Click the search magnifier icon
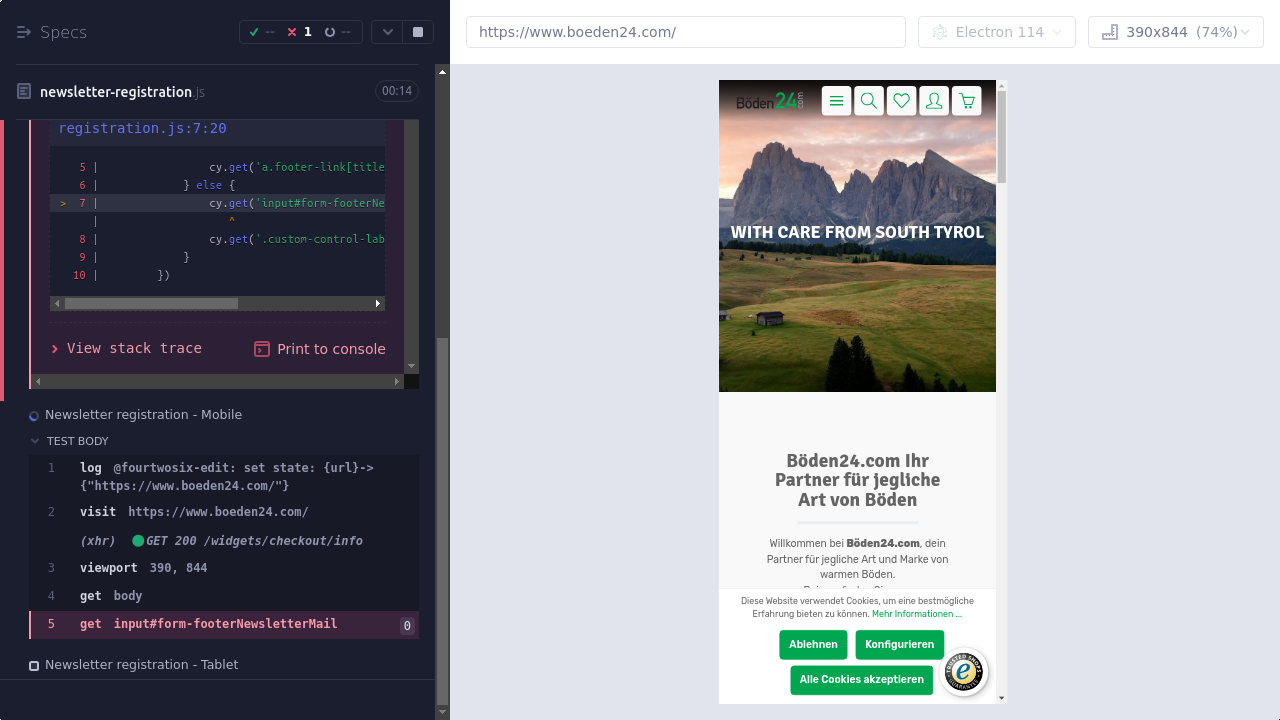 tap(869, 101)
